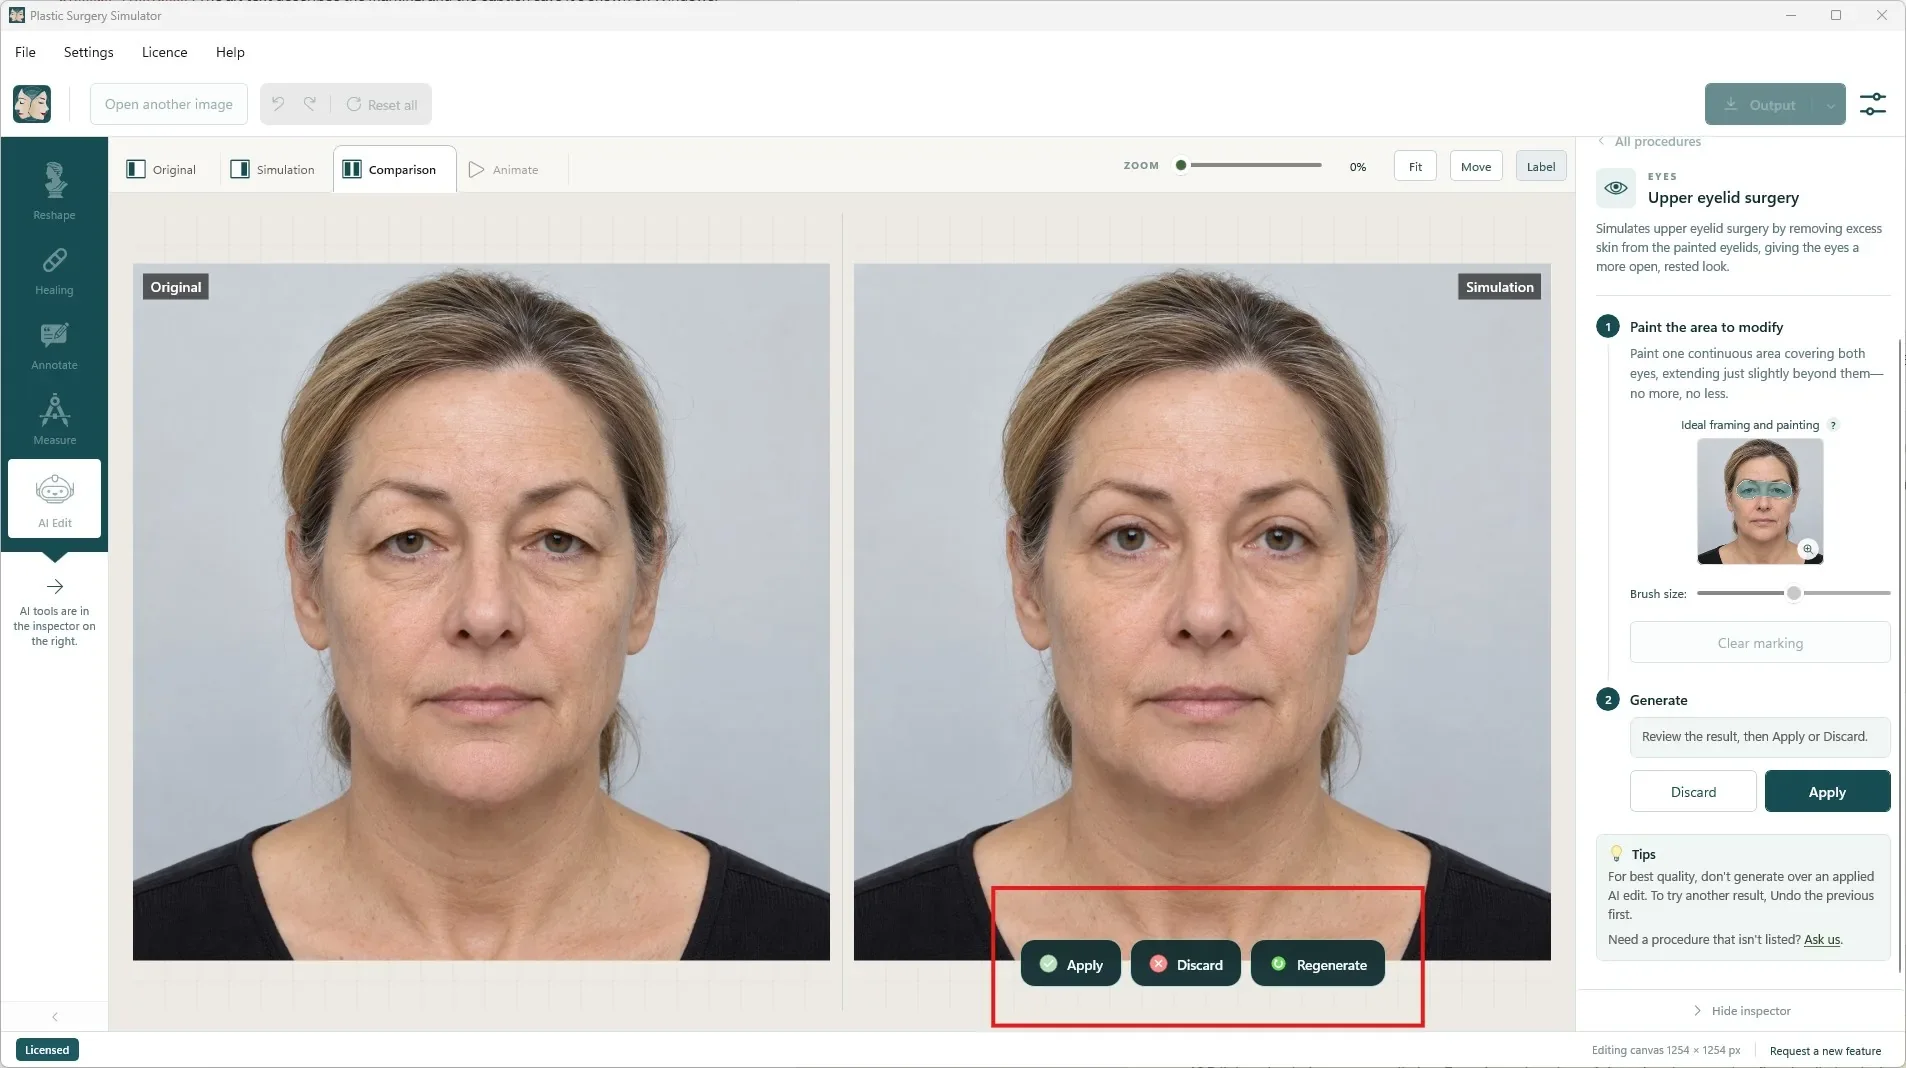Open the adjustment sliders settings icon
Image resolution: width=1906 pixels, height=1068 pixels.
click(x=1872, y=104)
